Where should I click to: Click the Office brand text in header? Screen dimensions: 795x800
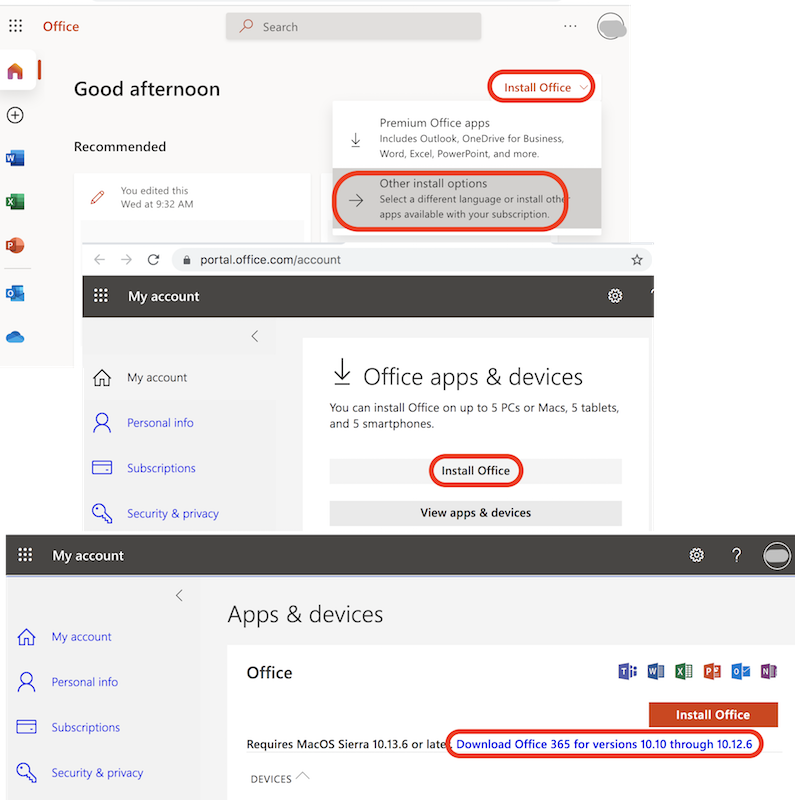coord(61,27)
